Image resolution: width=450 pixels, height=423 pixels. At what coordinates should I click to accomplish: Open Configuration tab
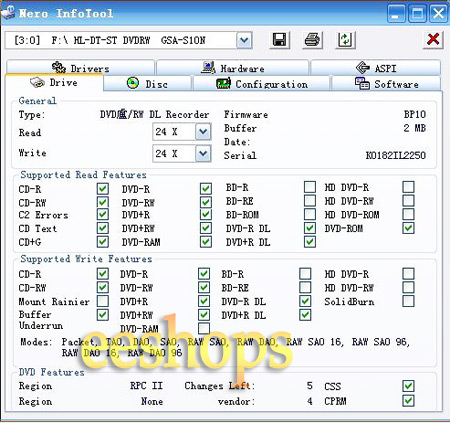click(261, 84)
